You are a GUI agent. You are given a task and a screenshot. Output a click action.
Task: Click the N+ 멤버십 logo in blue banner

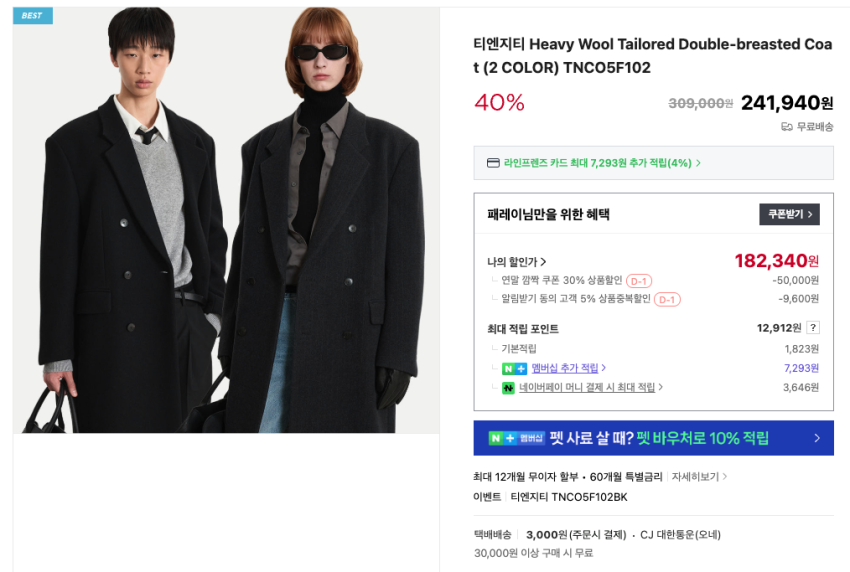[516, 438]
